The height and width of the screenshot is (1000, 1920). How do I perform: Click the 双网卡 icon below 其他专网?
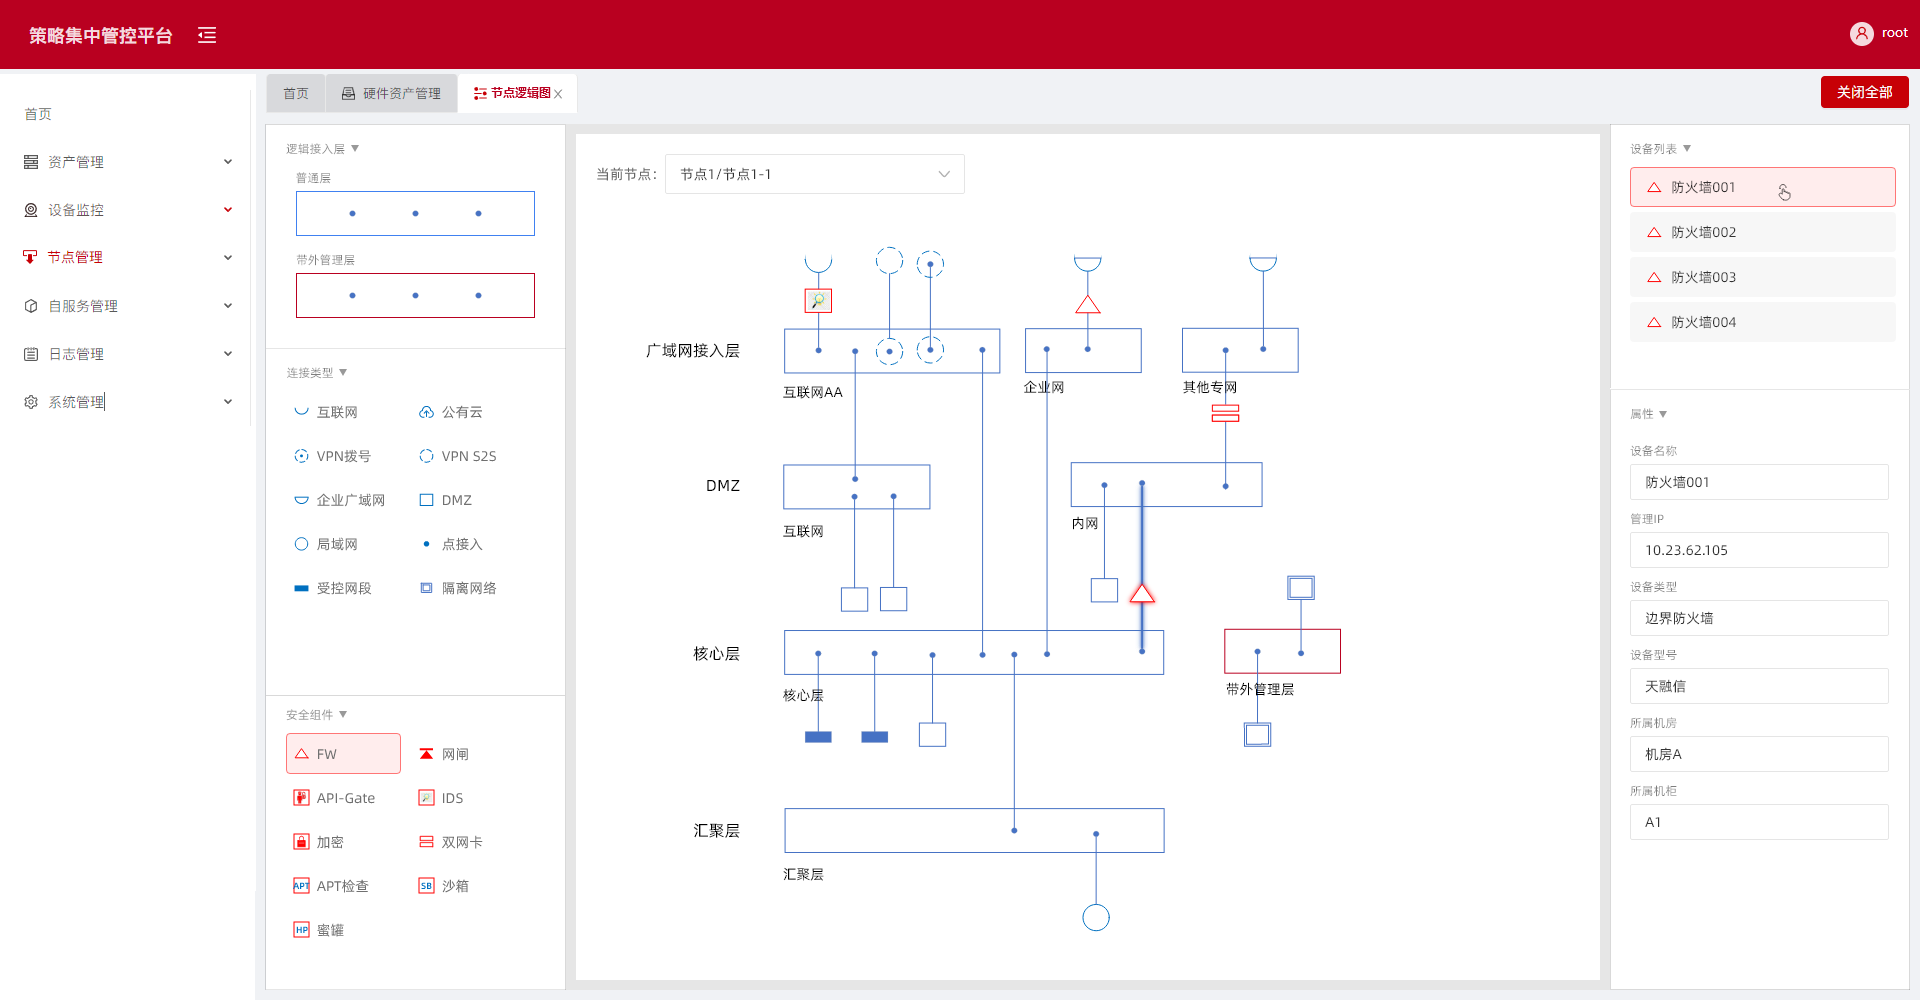1225,413
